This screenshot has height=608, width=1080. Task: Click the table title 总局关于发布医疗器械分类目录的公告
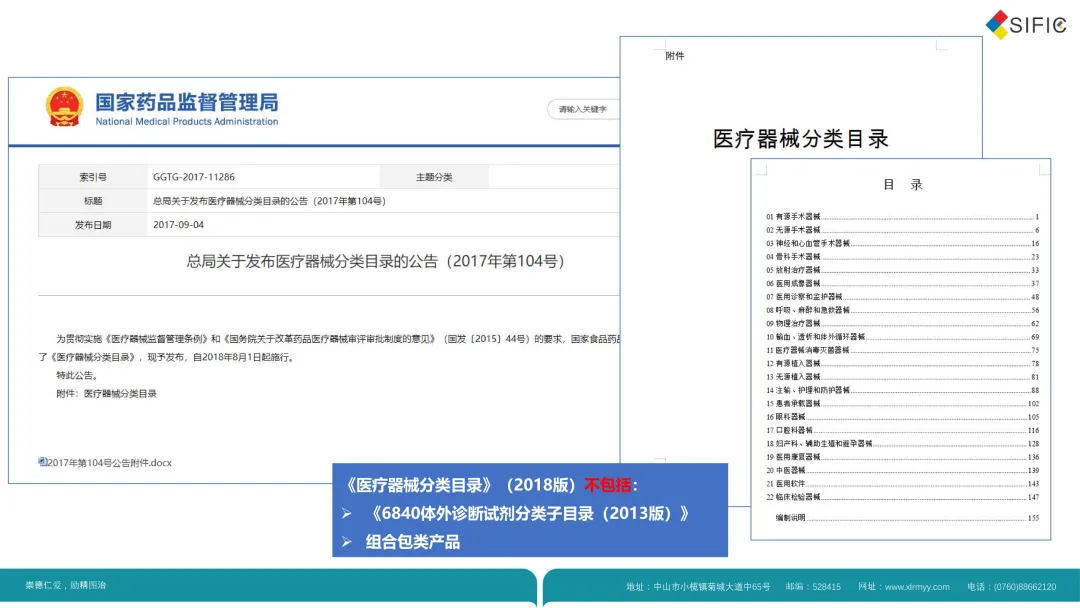[269, 201]
